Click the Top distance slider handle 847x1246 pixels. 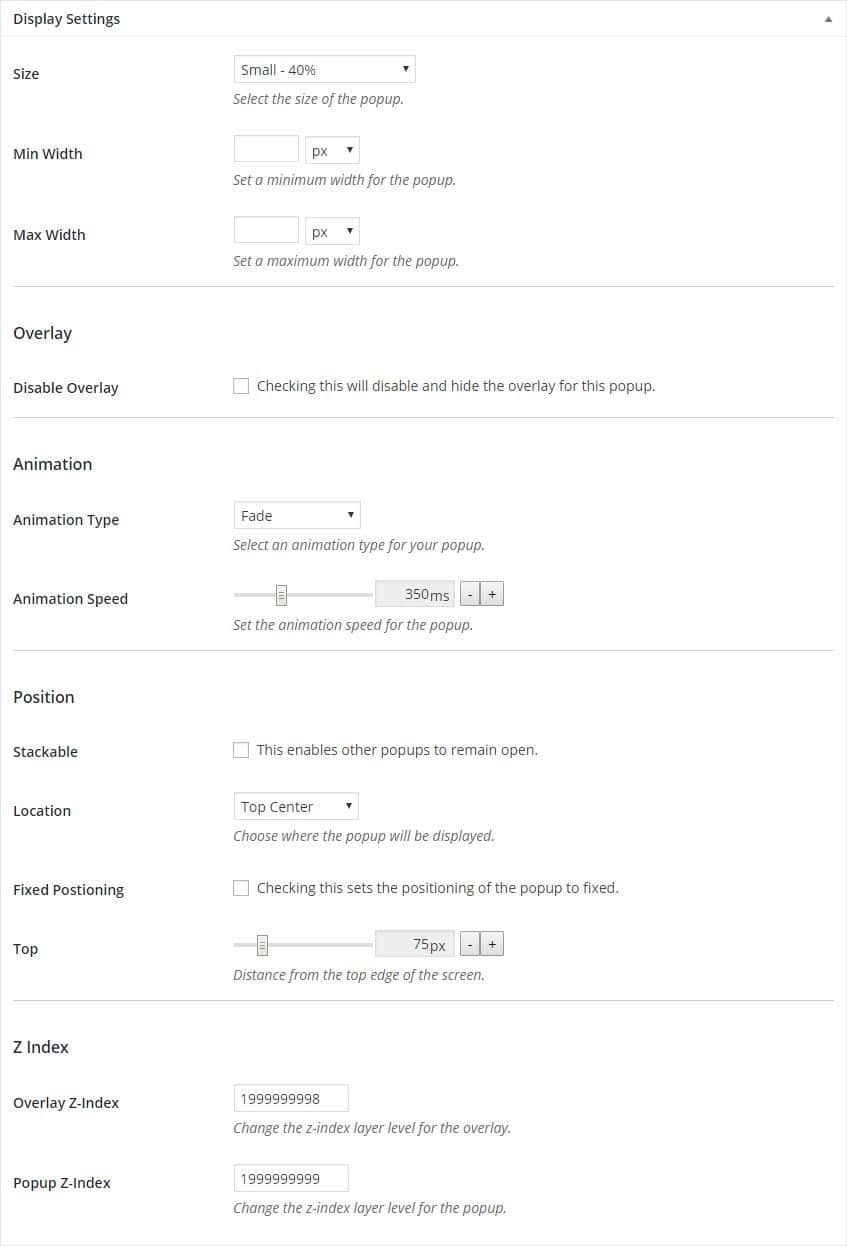click(x=263, y=943)
